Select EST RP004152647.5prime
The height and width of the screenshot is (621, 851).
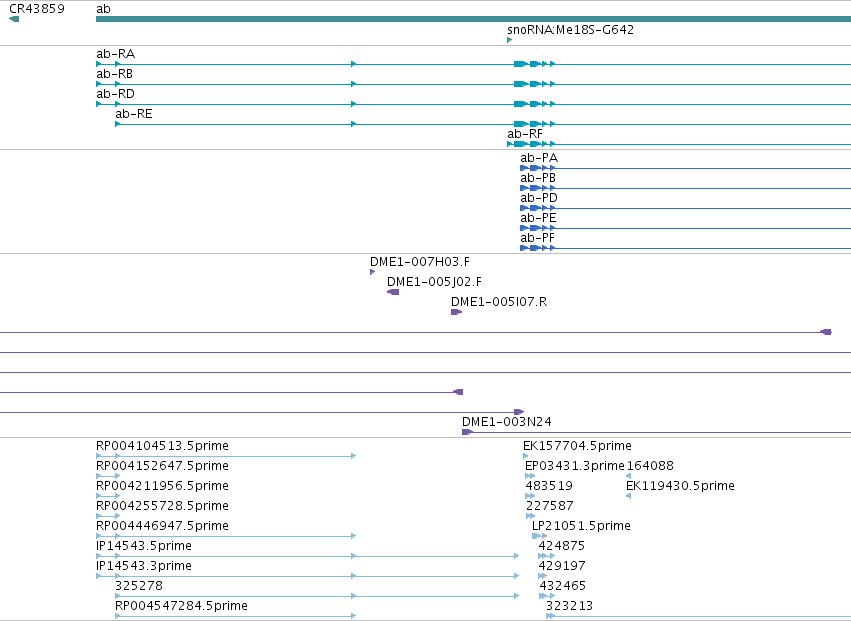[x=162, y=466]
